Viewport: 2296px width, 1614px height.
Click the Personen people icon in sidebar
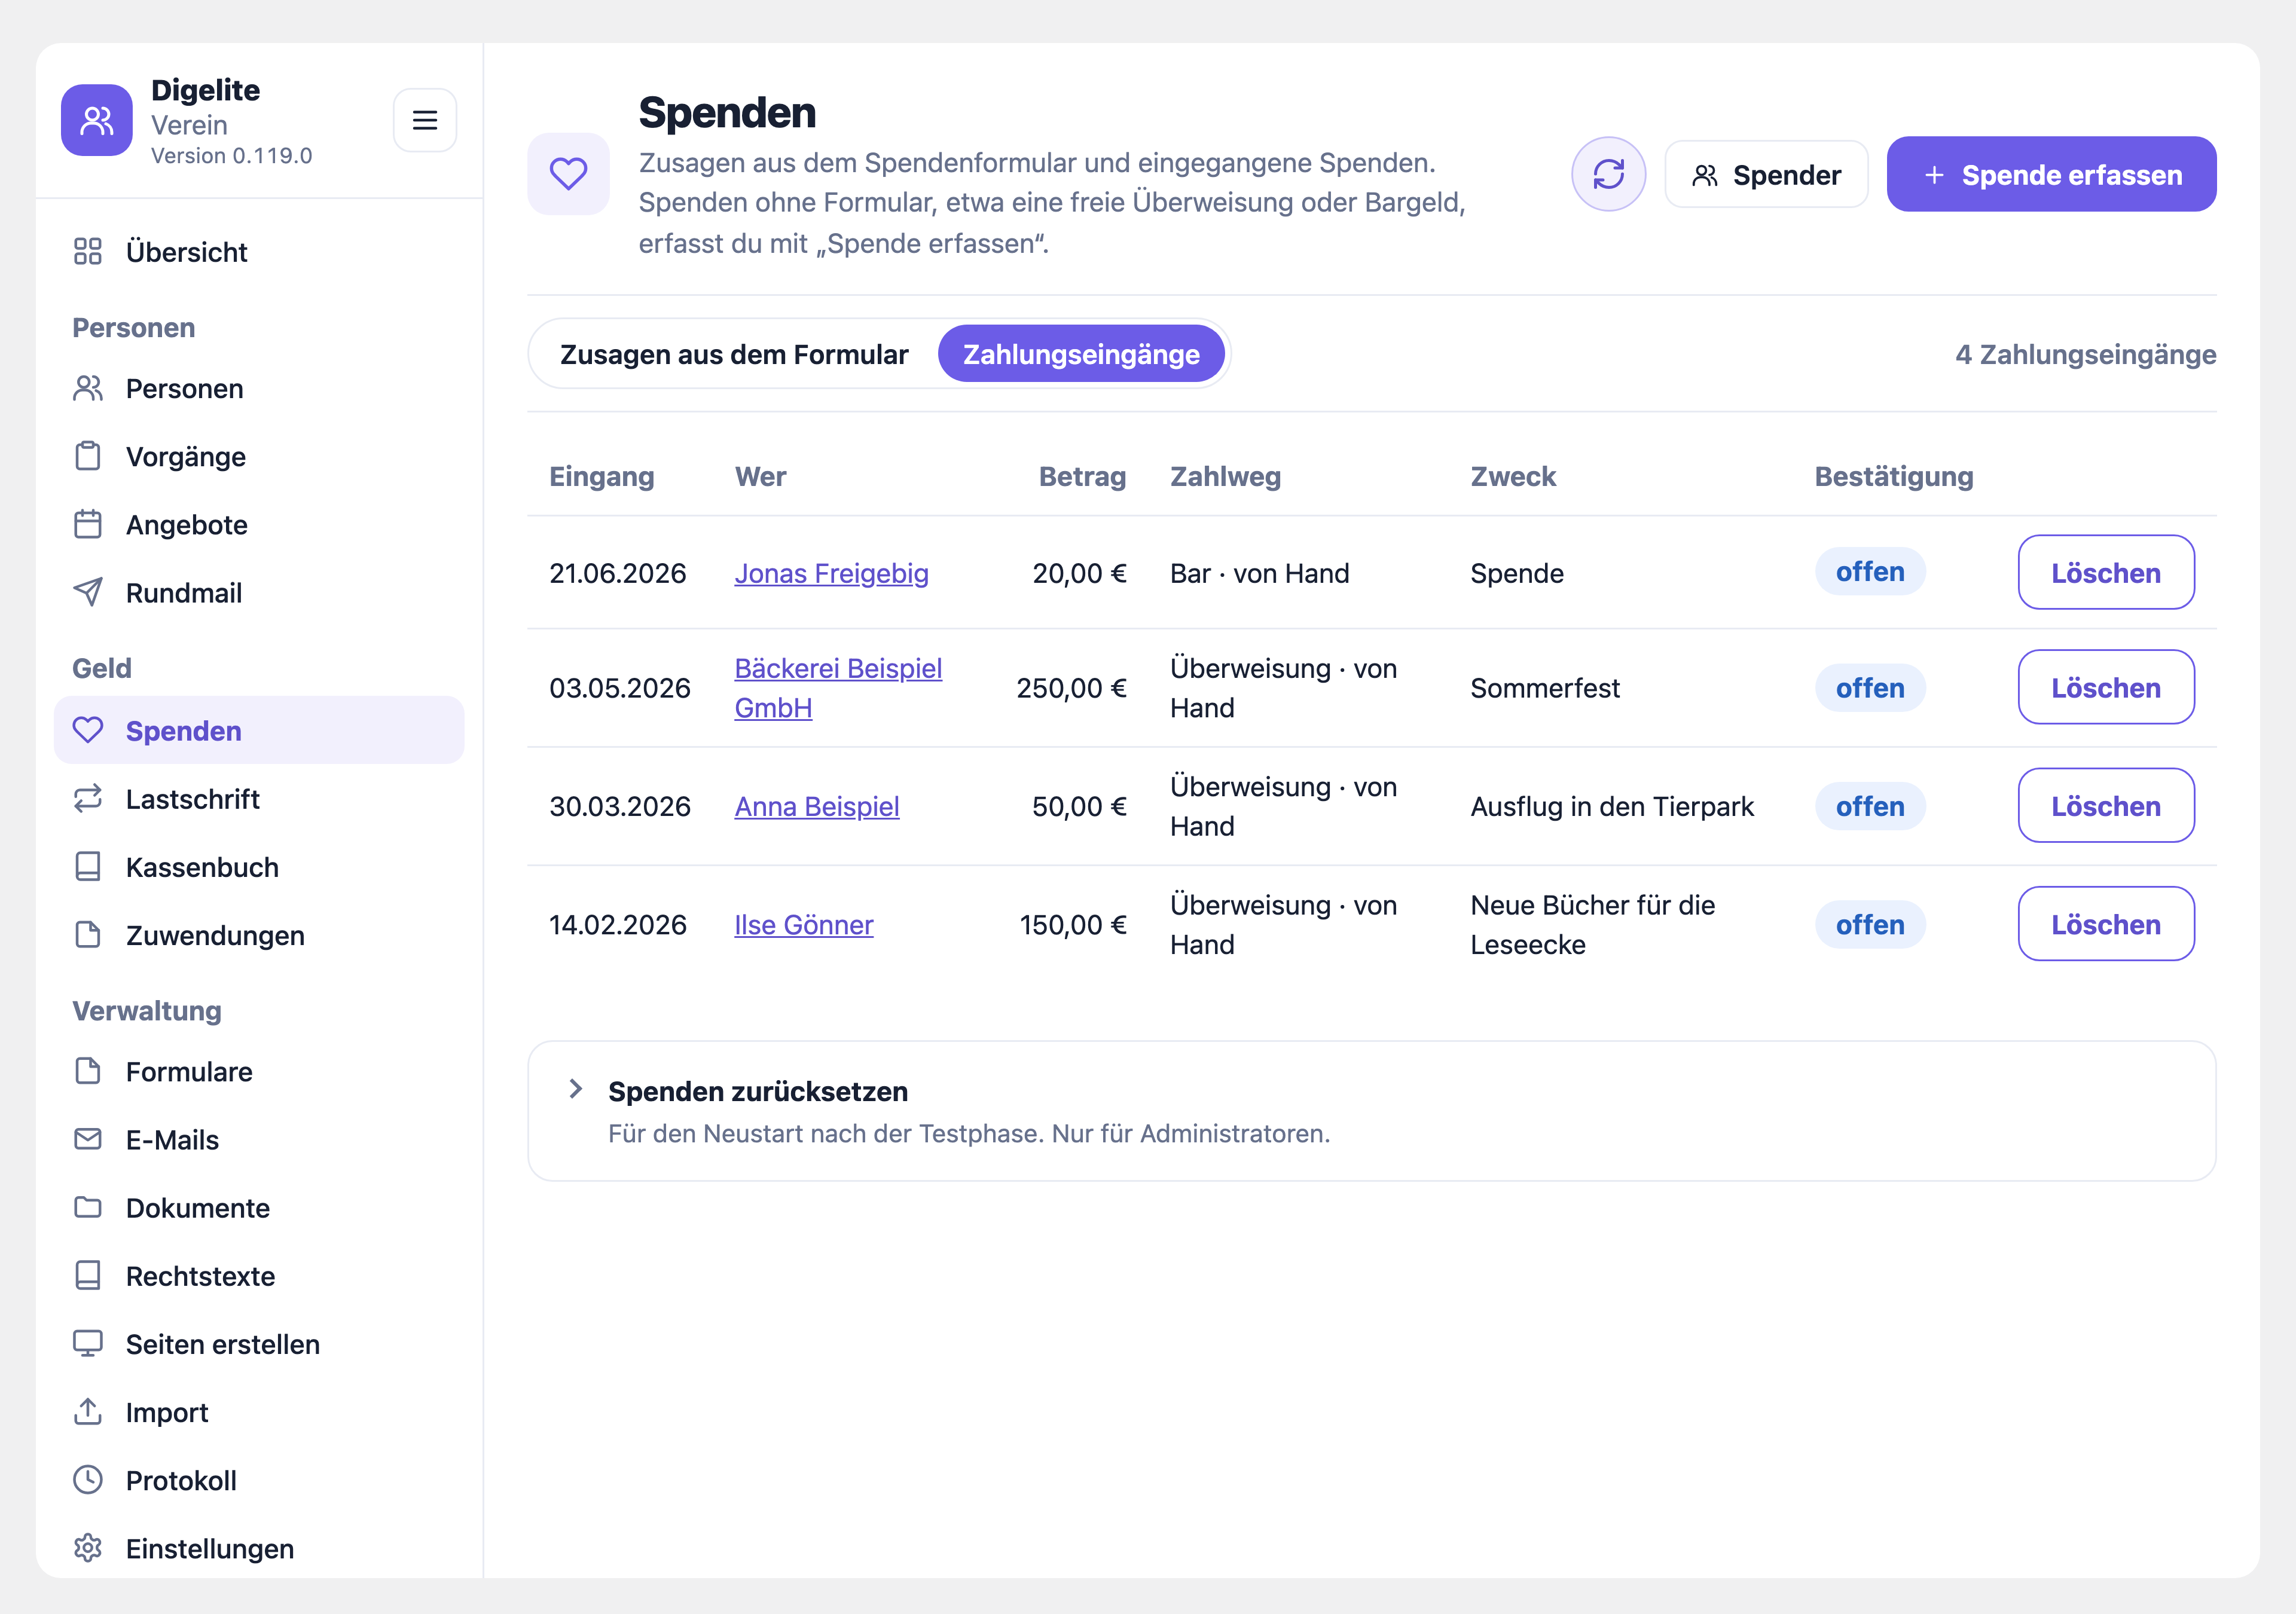point(88,388)
